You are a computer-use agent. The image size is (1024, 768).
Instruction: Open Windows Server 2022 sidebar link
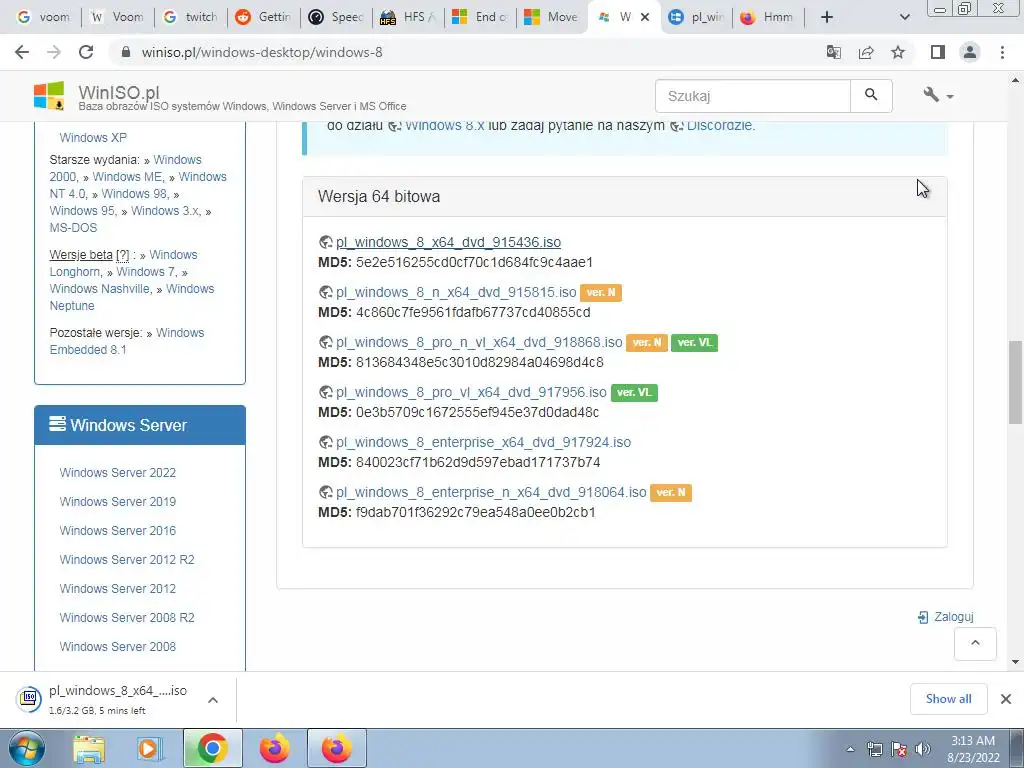(118, 472)
